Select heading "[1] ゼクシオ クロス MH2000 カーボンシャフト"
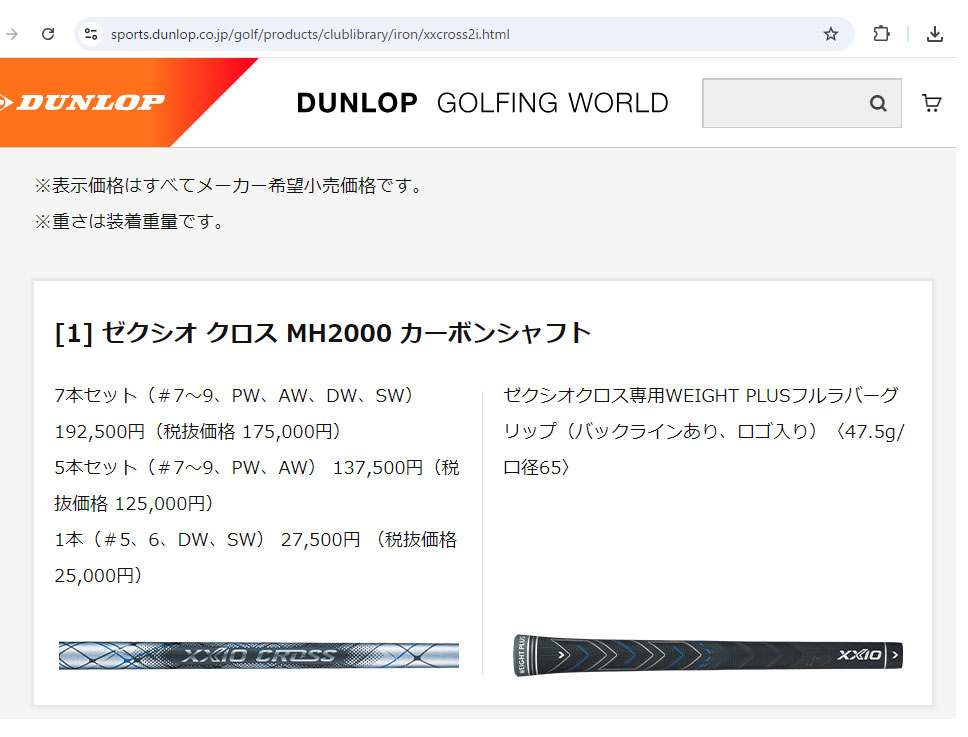 point(322,333)
